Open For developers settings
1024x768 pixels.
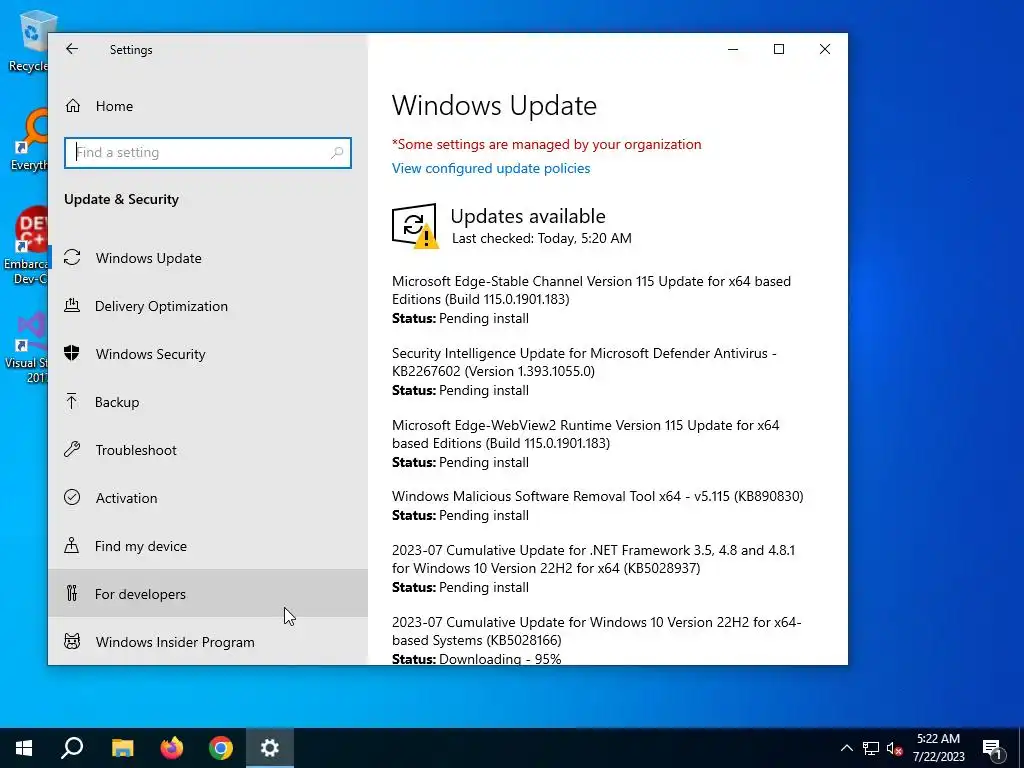(208, 594)
